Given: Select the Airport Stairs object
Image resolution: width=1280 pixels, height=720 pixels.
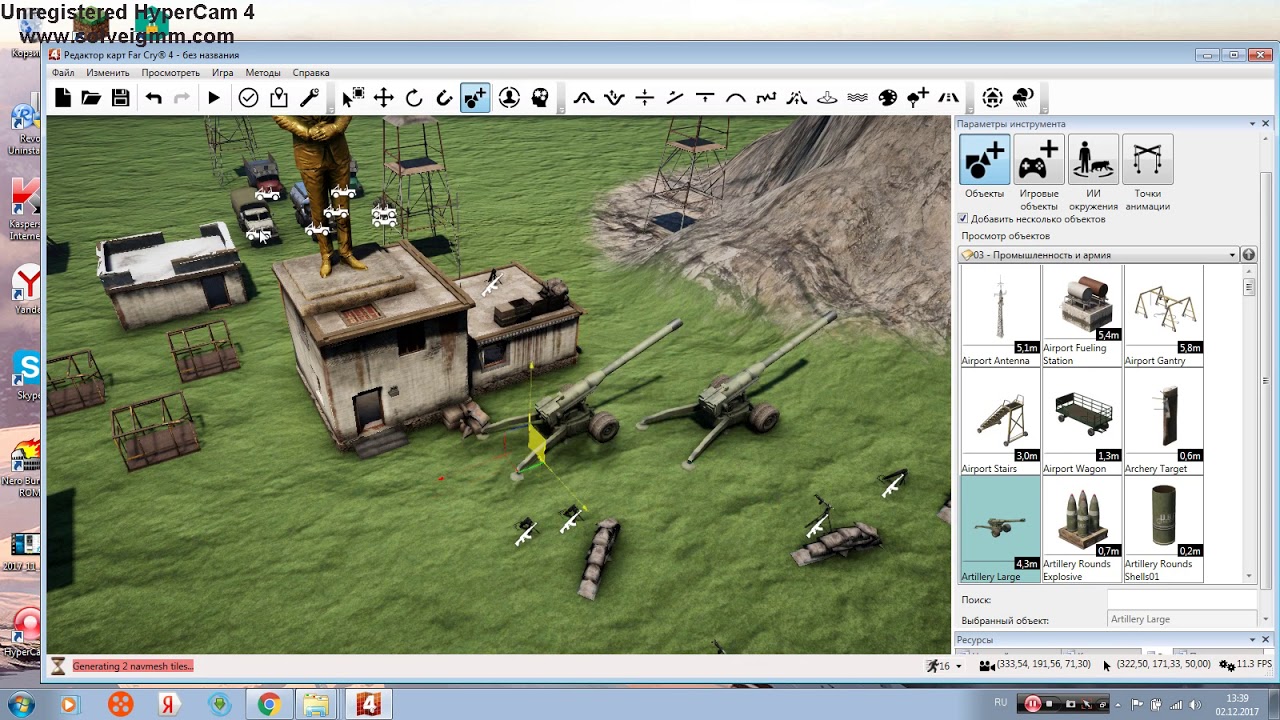Looking at the screenshot, I should point(1000,423).
